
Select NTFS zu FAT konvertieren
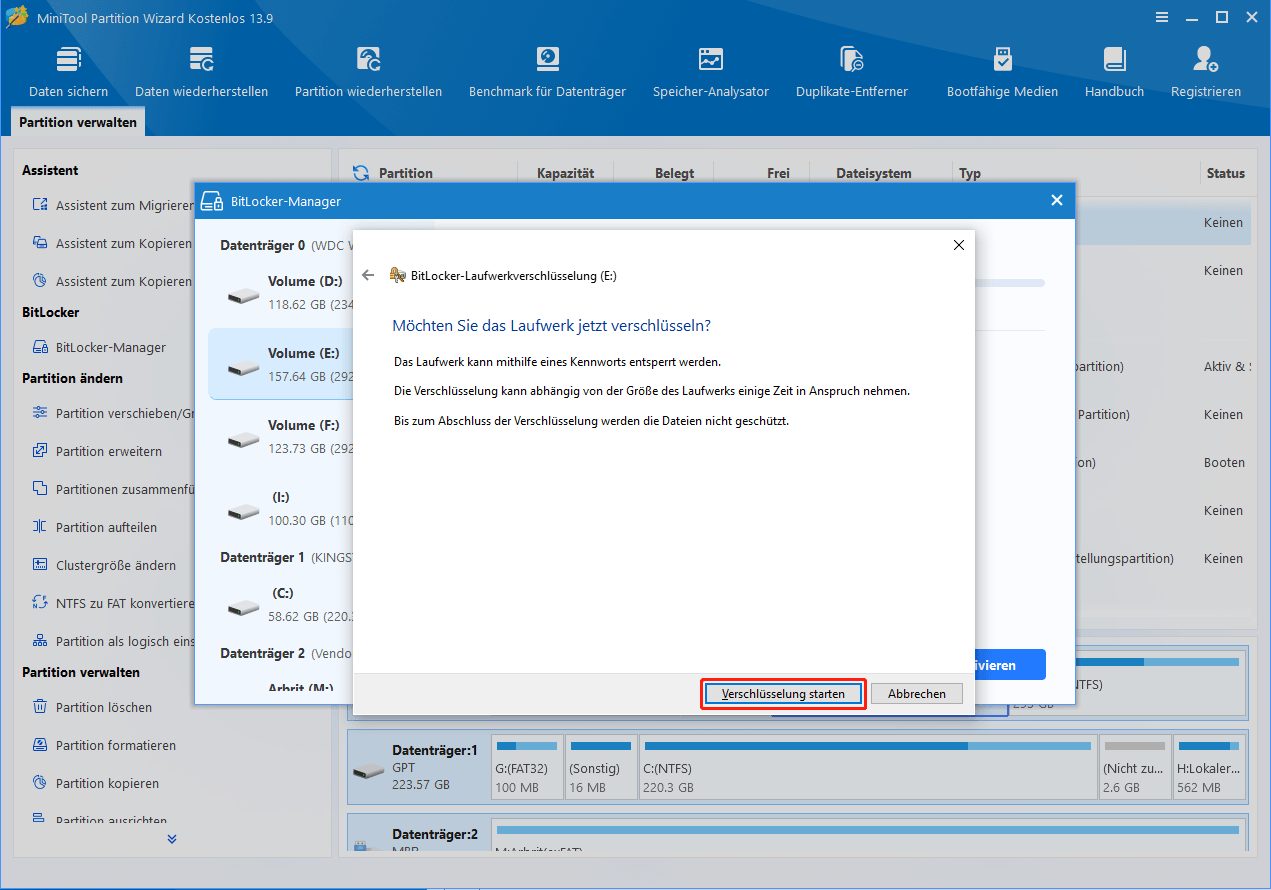point(112,603)
